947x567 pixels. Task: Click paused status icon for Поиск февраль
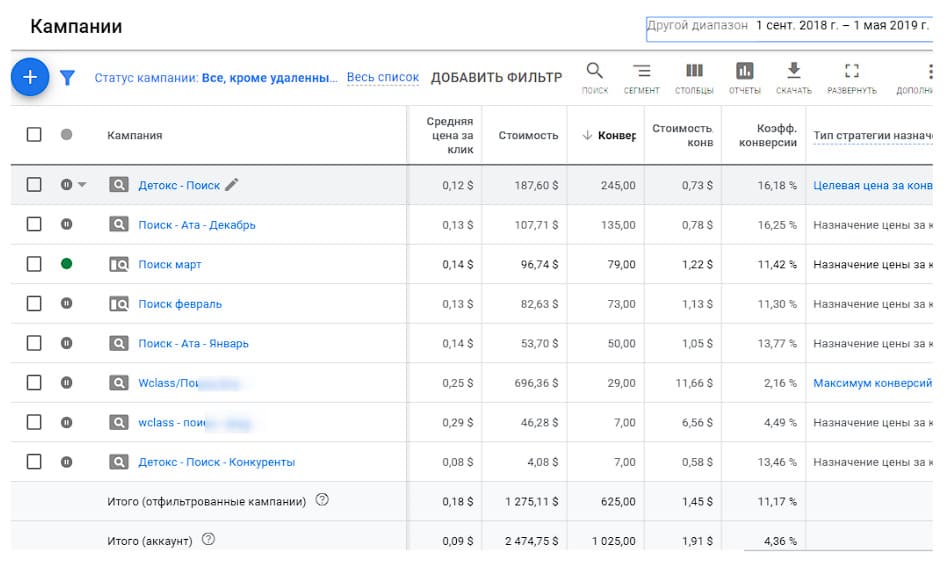pos(66,303)
